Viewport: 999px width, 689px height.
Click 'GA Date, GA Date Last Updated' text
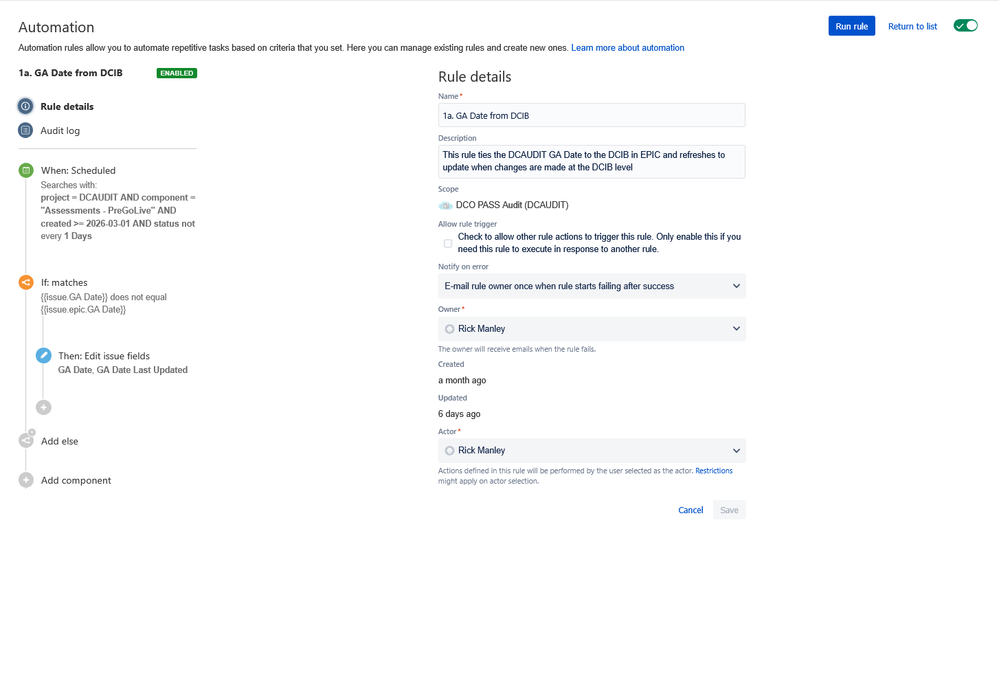tap(123, 370)
